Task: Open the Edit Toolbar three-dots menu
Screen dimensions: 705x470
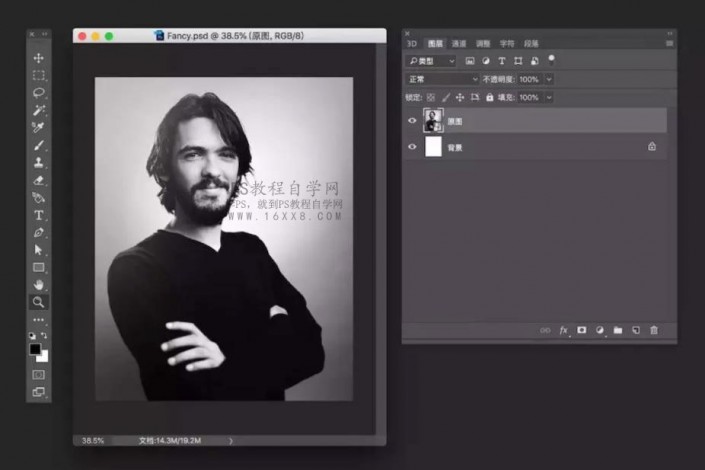Action: click(x=39, y=320)
